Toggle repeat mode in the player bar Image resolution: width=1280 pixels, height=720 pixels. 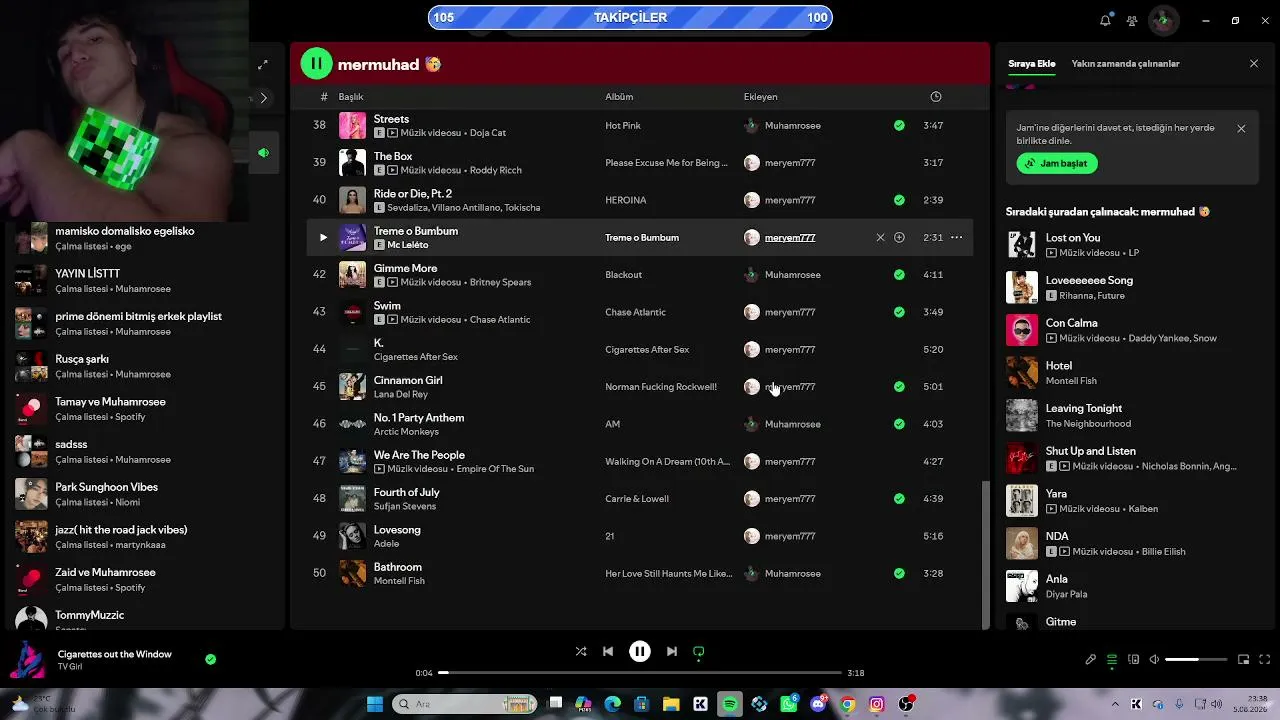699,651
